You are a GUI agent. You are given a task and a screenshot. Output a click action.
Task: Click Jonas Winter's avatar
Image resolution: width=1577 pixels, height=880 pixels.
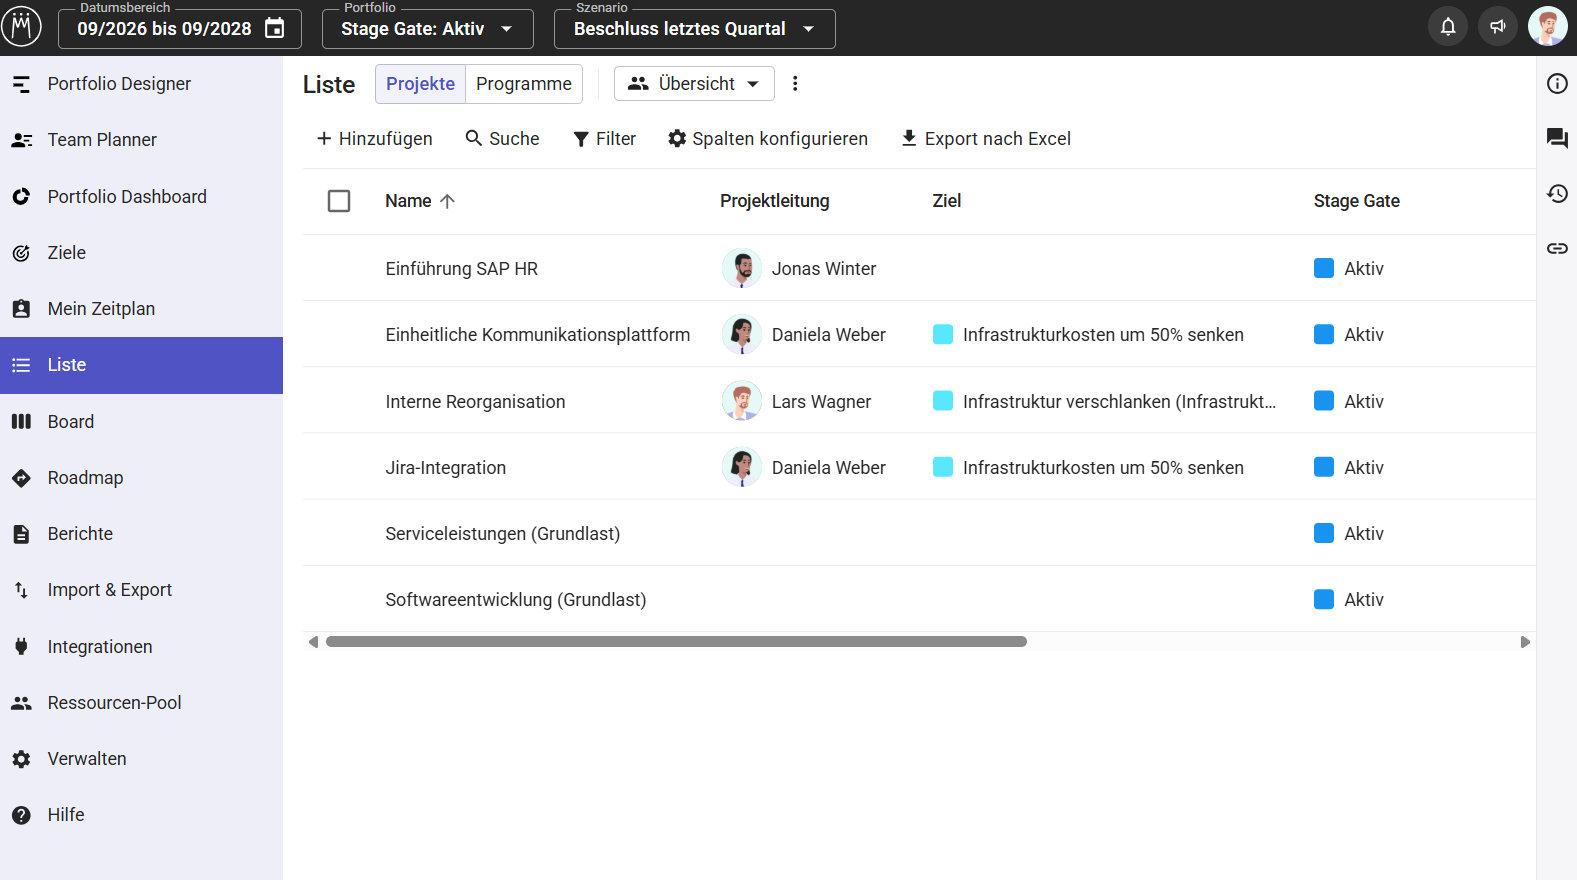click(742, 268)
